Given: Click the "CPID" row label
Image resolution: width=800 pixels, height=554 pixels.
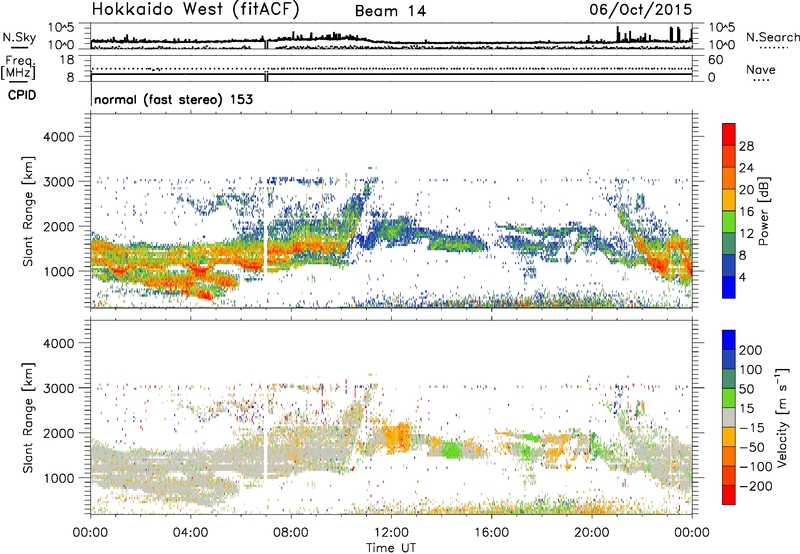Looking at the screenshot, I should click(x=22, y=95).
